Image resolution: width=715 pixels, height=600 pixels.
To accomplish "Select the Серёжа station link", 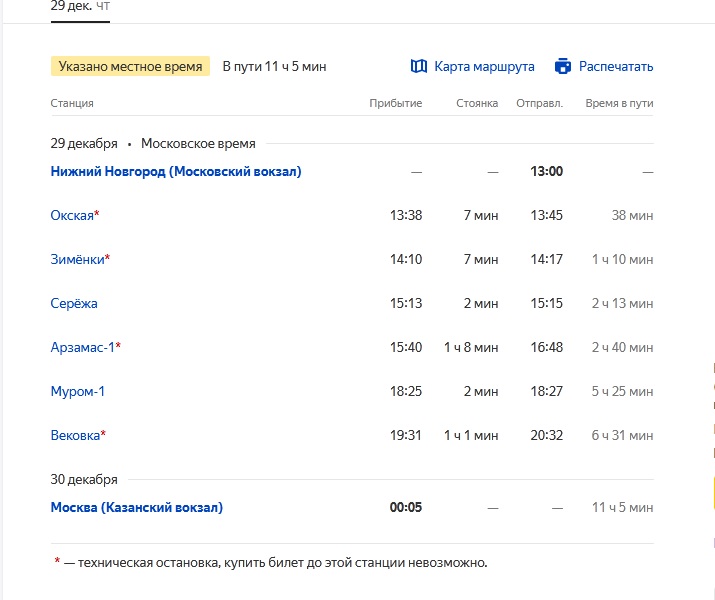I will [74, 303].
